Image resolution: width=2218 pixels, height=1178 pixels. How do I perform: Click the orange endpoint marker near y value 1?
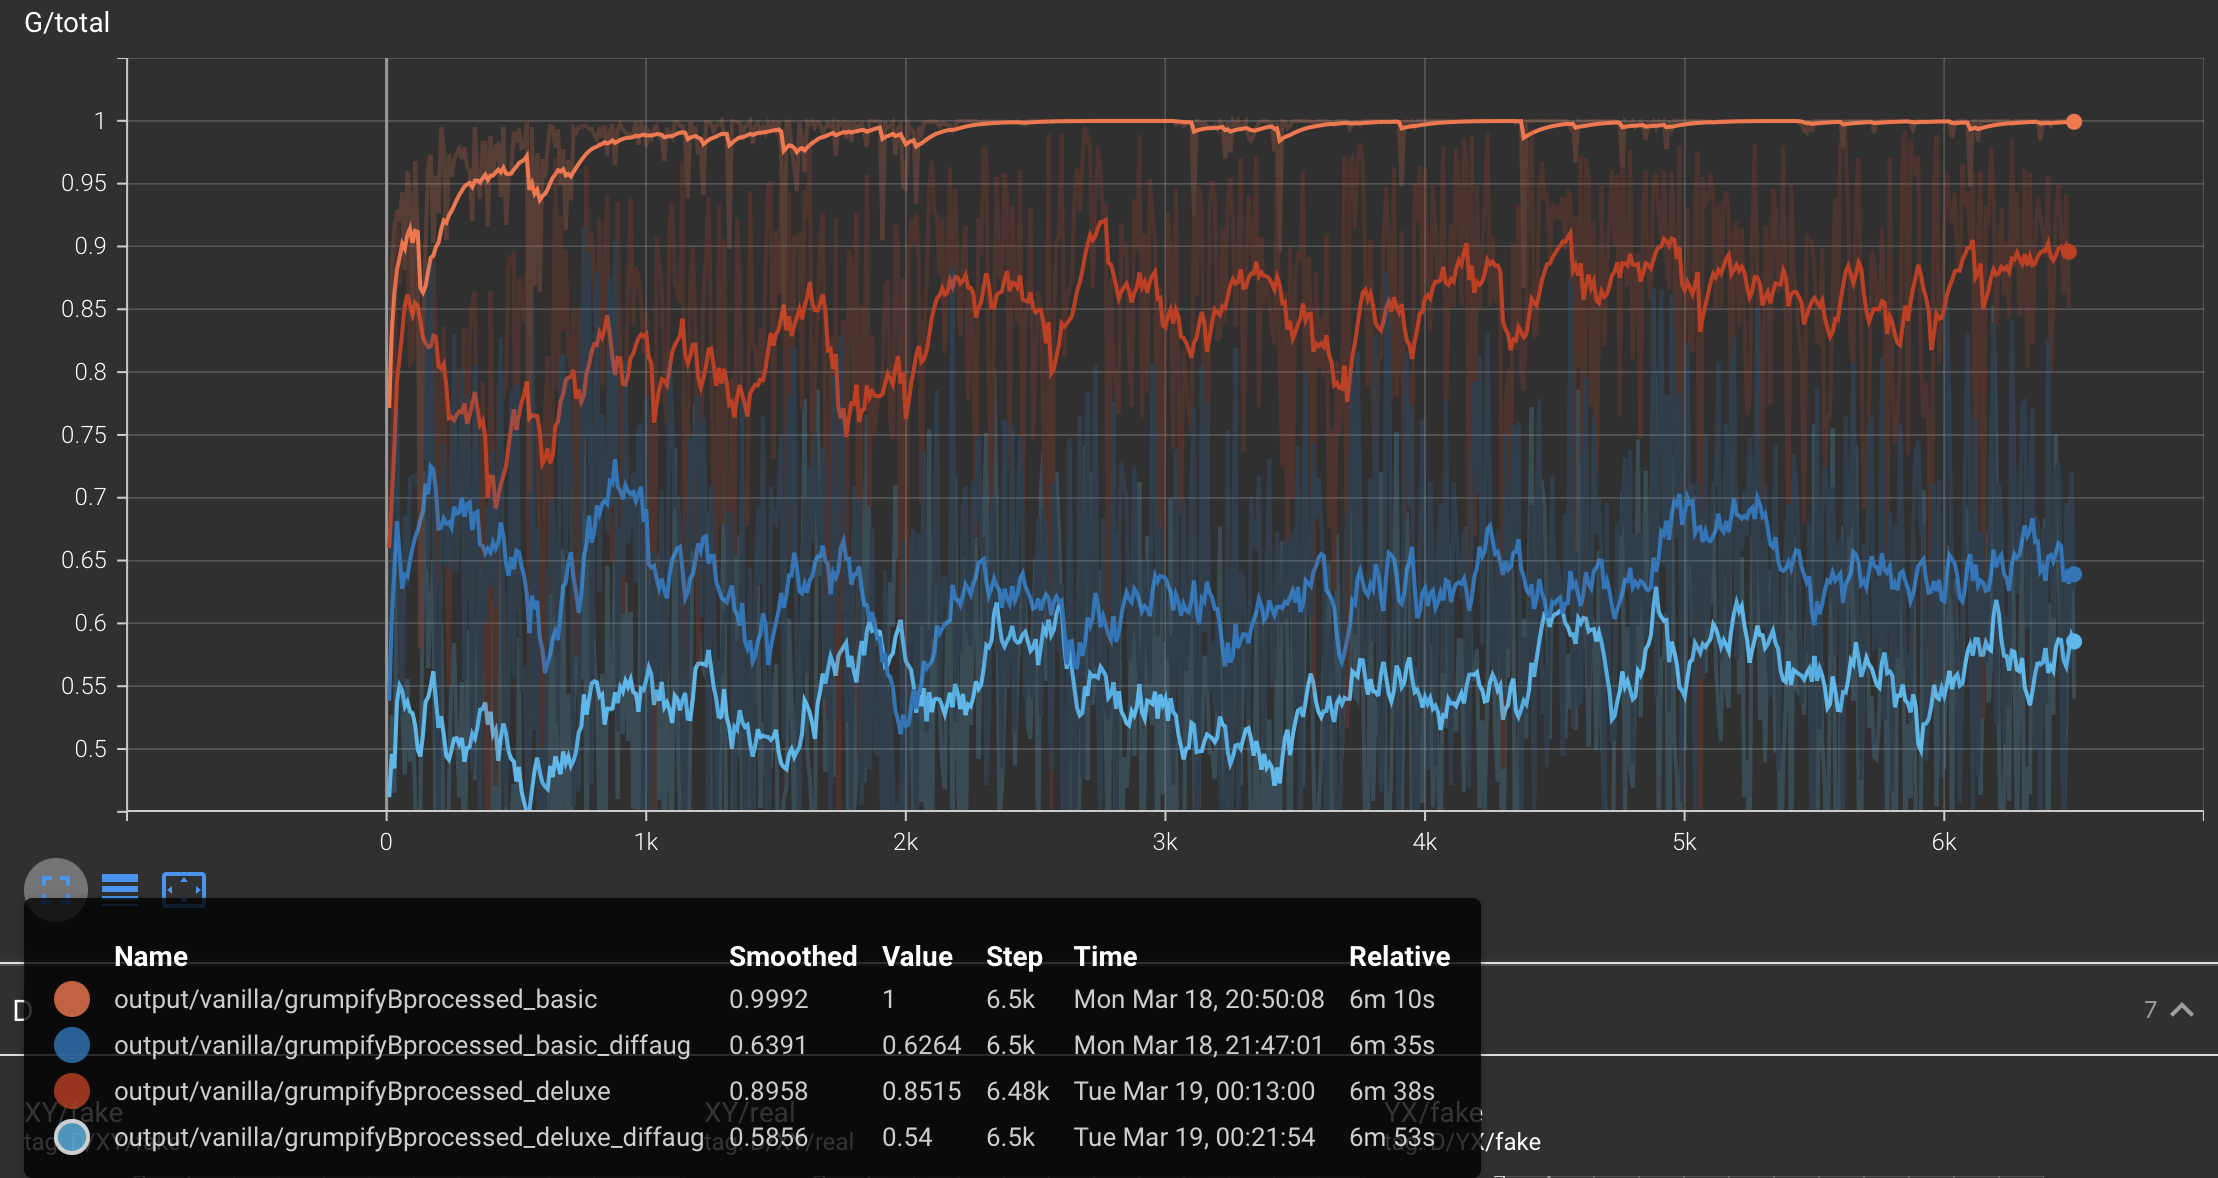[x=2074, y=122]
